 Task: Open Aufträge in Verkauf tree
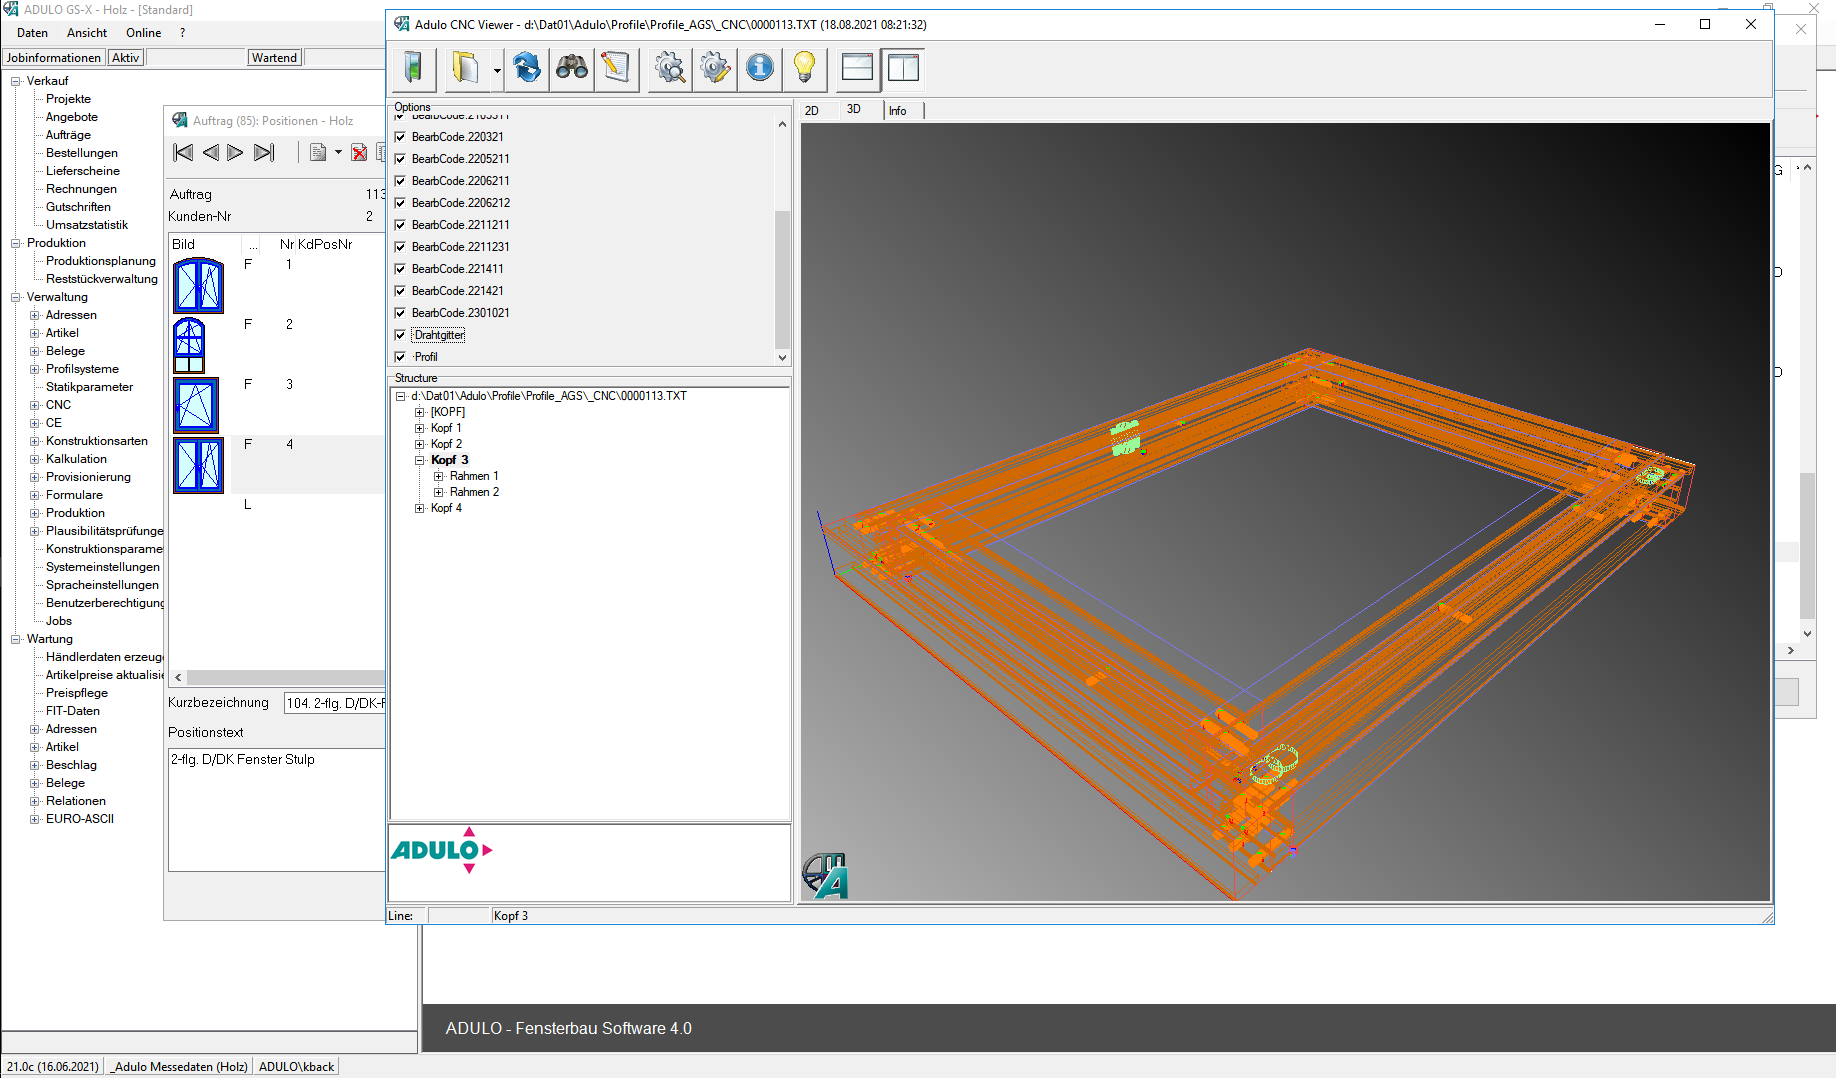68,135
